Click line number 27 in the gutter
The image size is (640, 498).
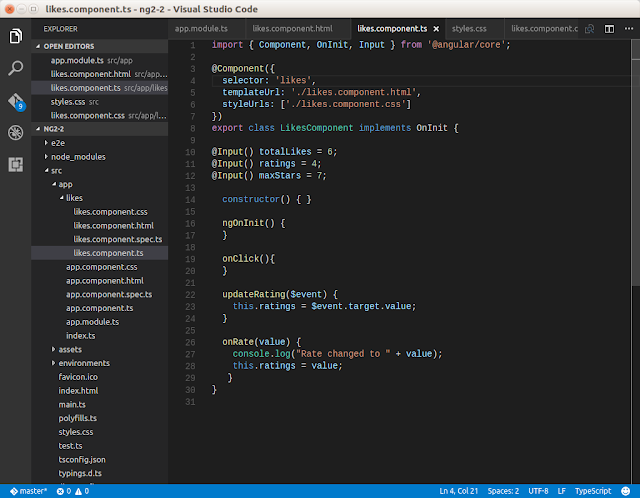[190, 354]
